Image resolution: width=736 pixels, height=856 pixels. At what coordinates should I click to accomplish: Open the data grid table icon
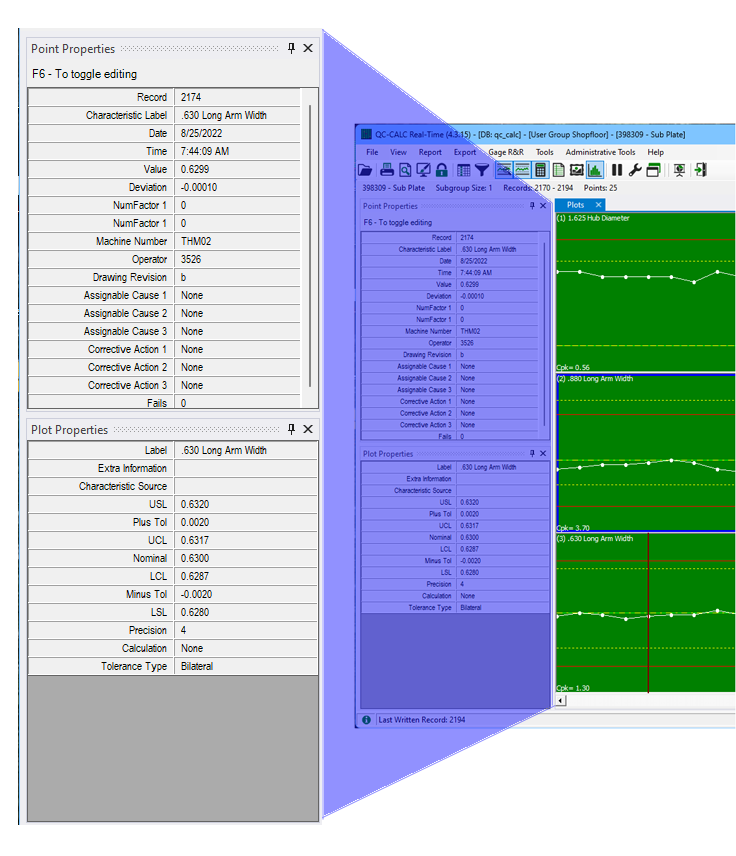click(464, 170)
